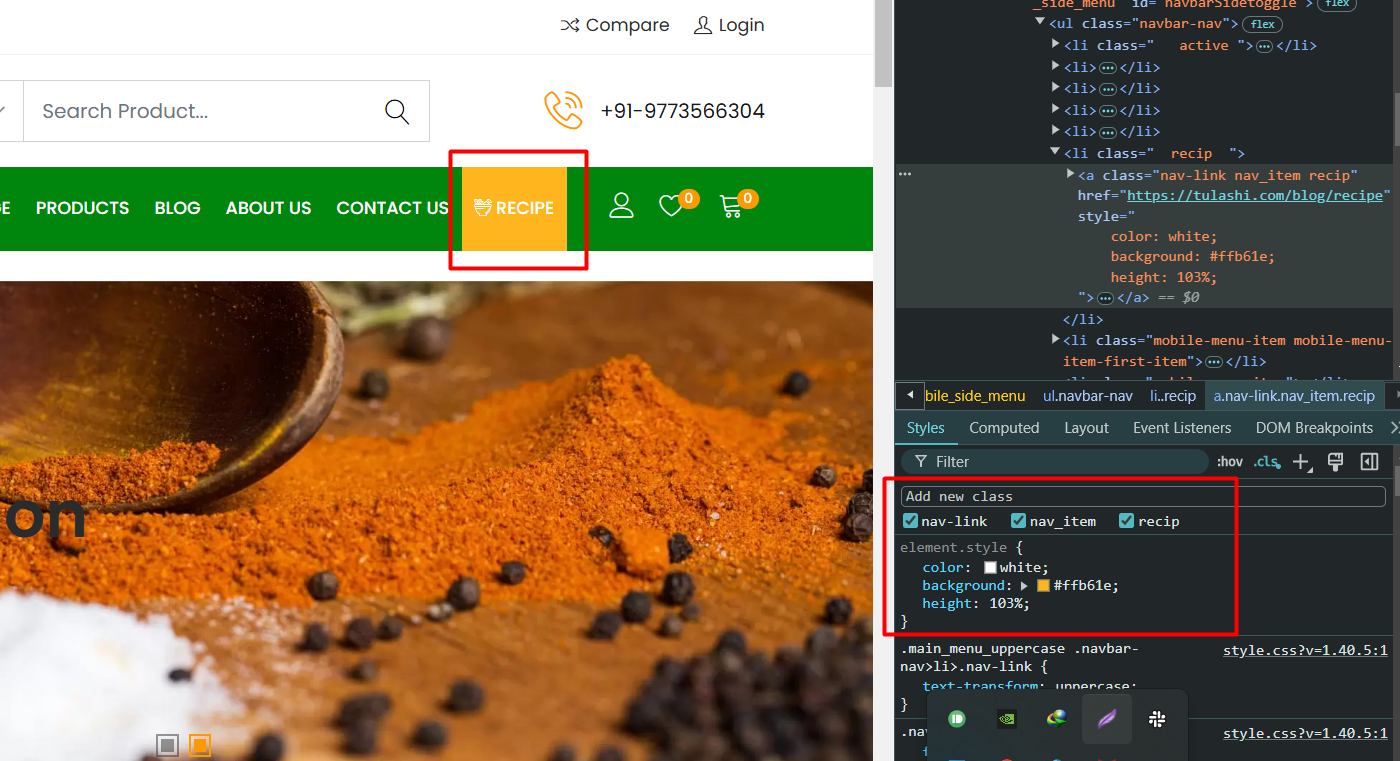Click ellipsis in the active li row

click(1264, 46)
